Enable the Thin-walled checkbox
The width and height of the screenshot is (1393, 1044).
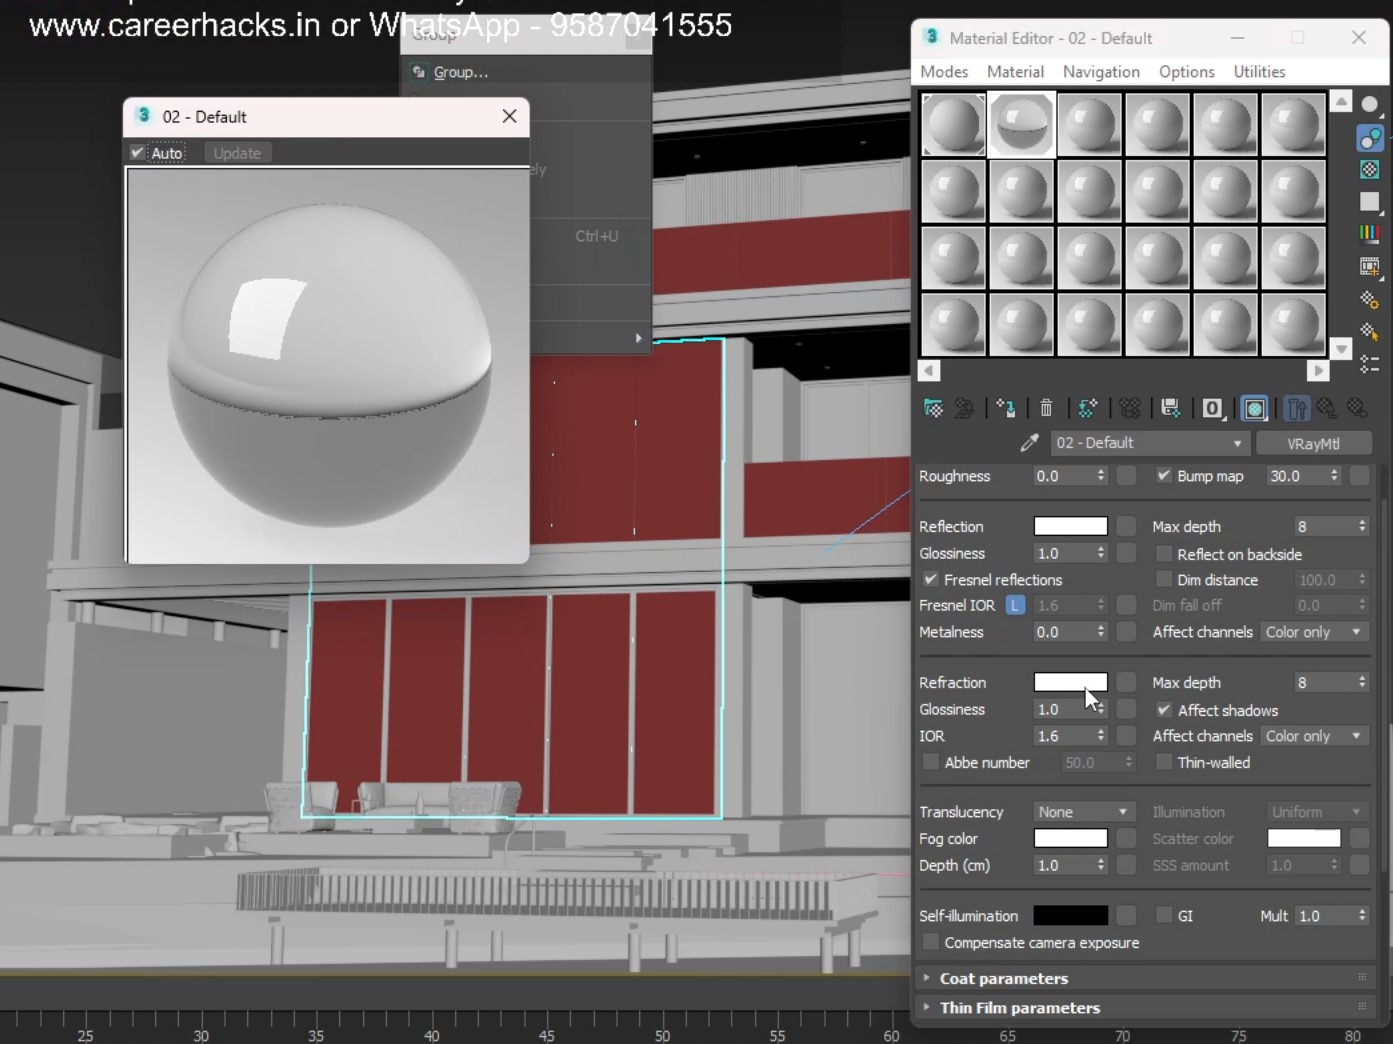point(1164,763)
